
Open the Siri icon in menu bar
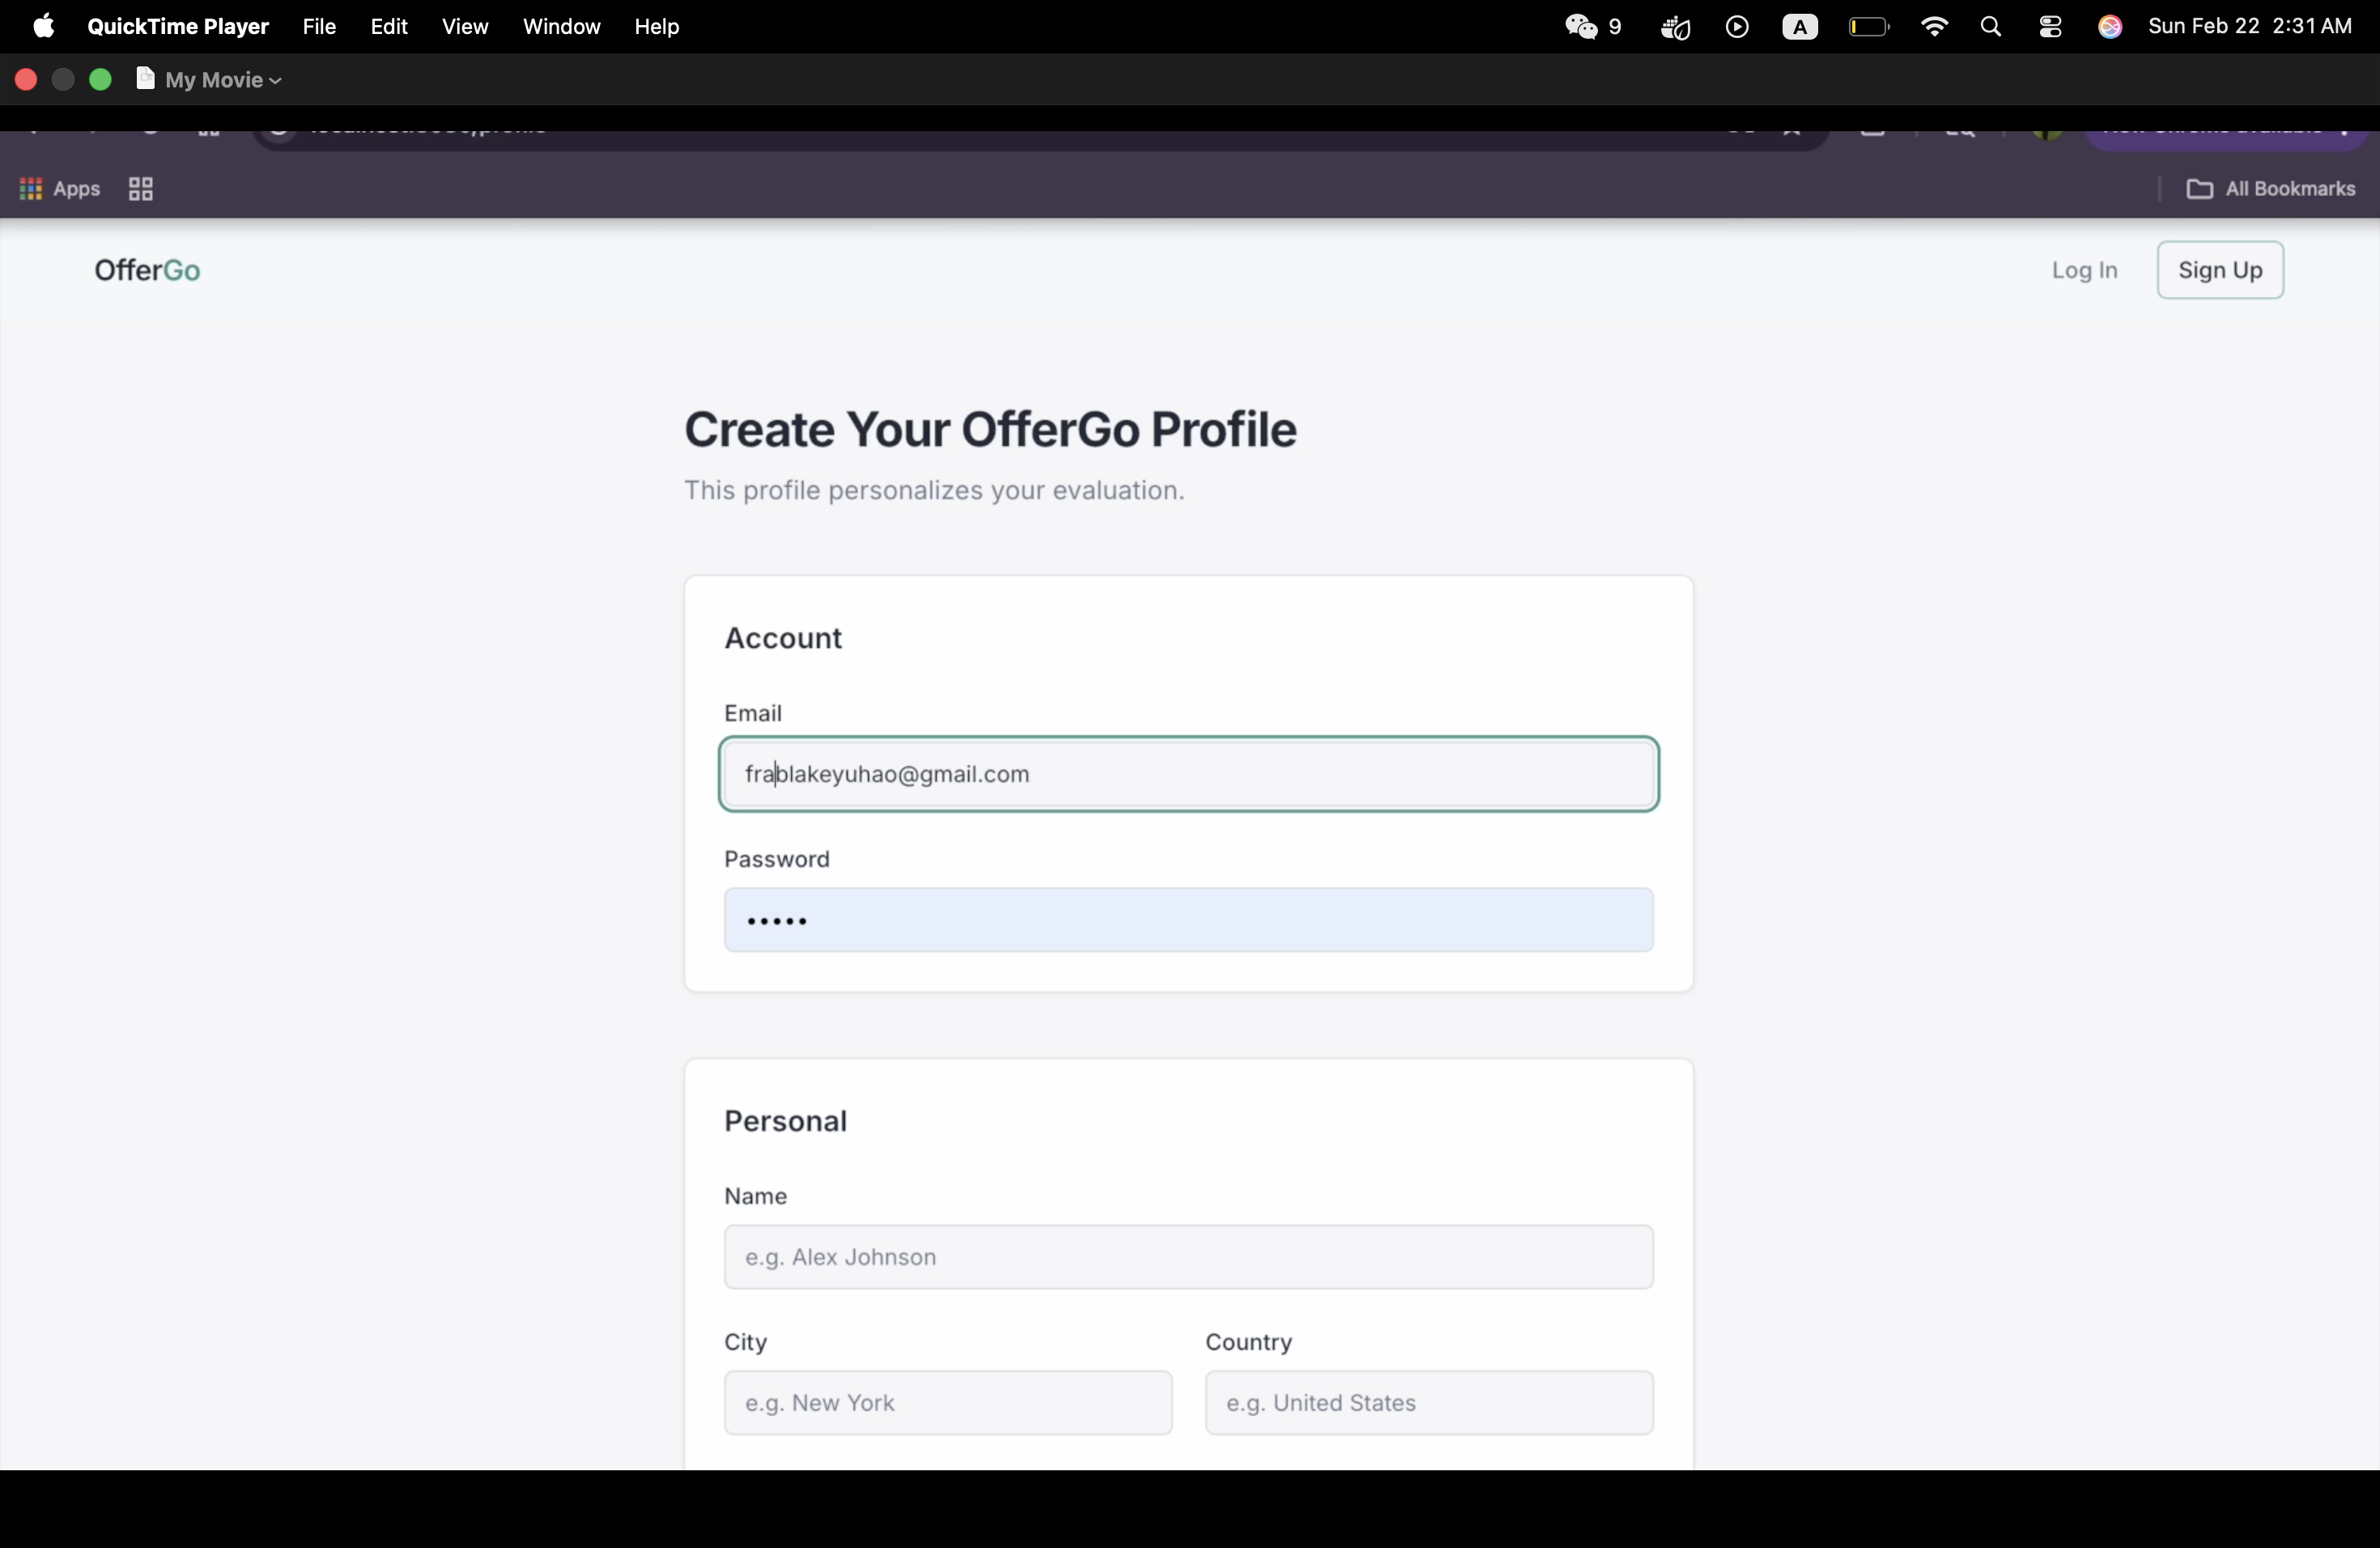click(x=2110, y=27)
